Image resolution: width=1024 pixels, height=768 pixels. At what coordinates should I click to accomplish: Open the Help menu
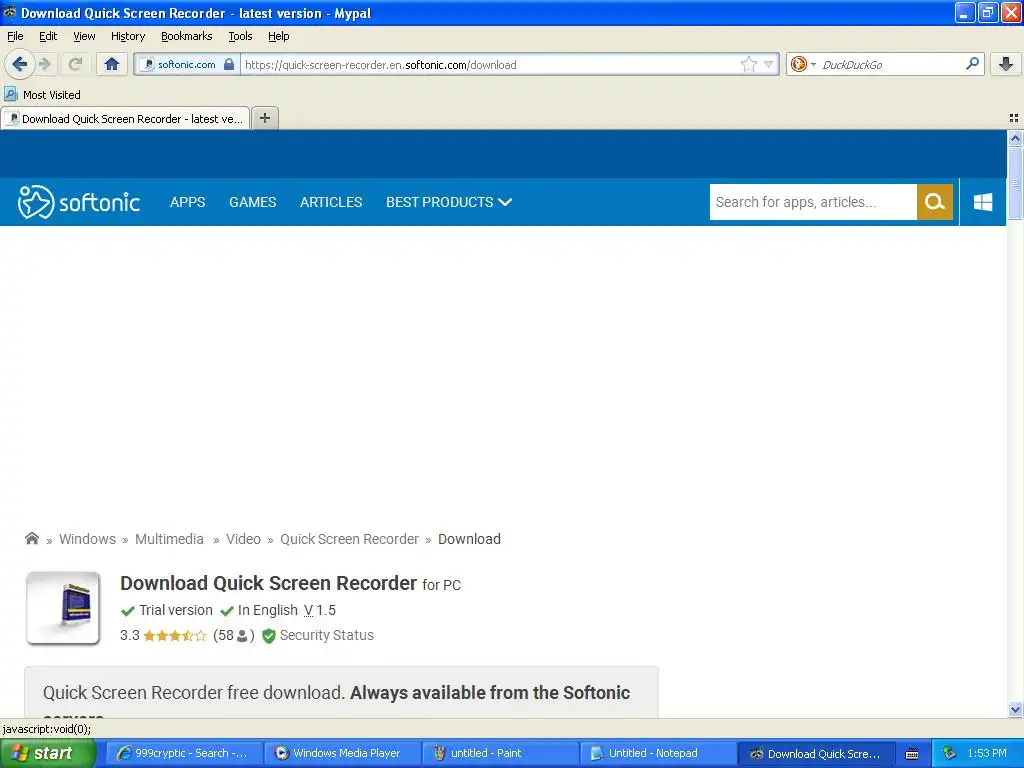278,36
